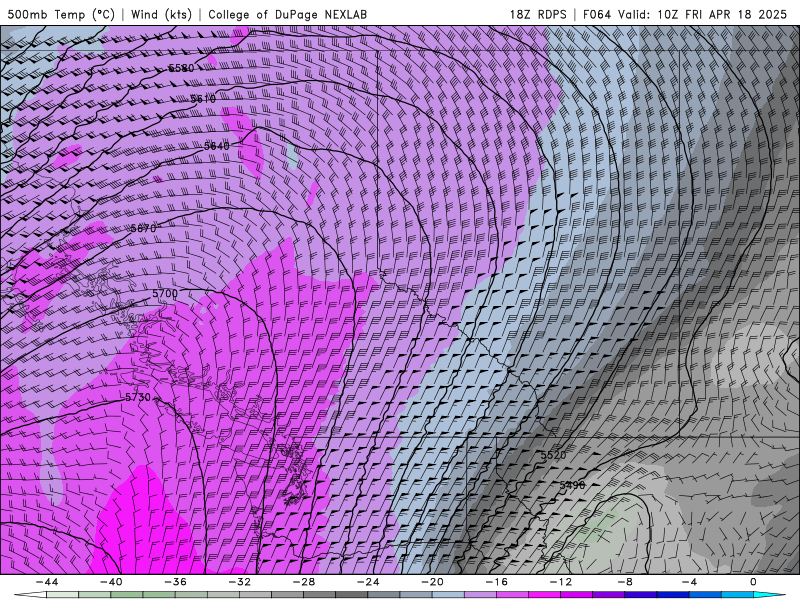Viewport: 800px width, 600px height.
Task: Select the 5700 height contour label
Action: 165,294
